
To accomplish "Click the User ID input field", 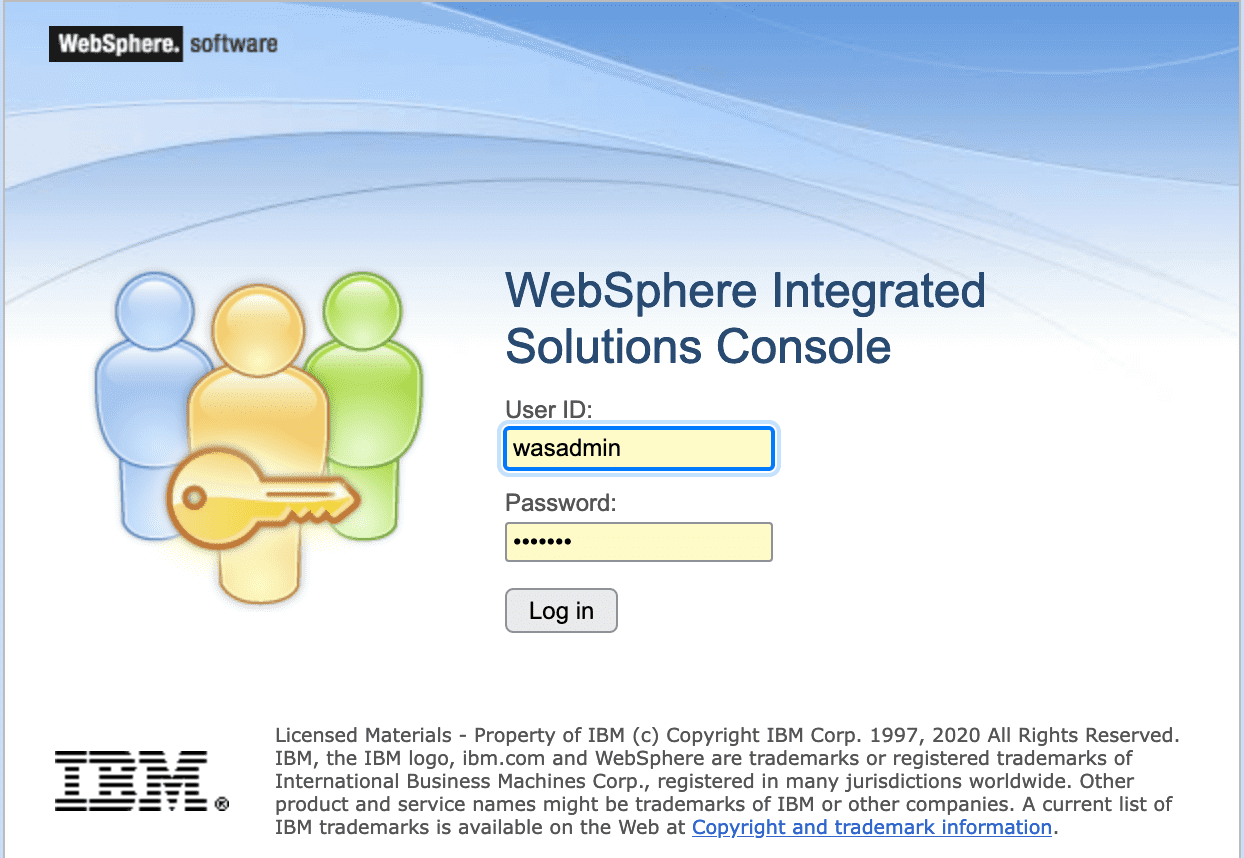I will point(638,448).
